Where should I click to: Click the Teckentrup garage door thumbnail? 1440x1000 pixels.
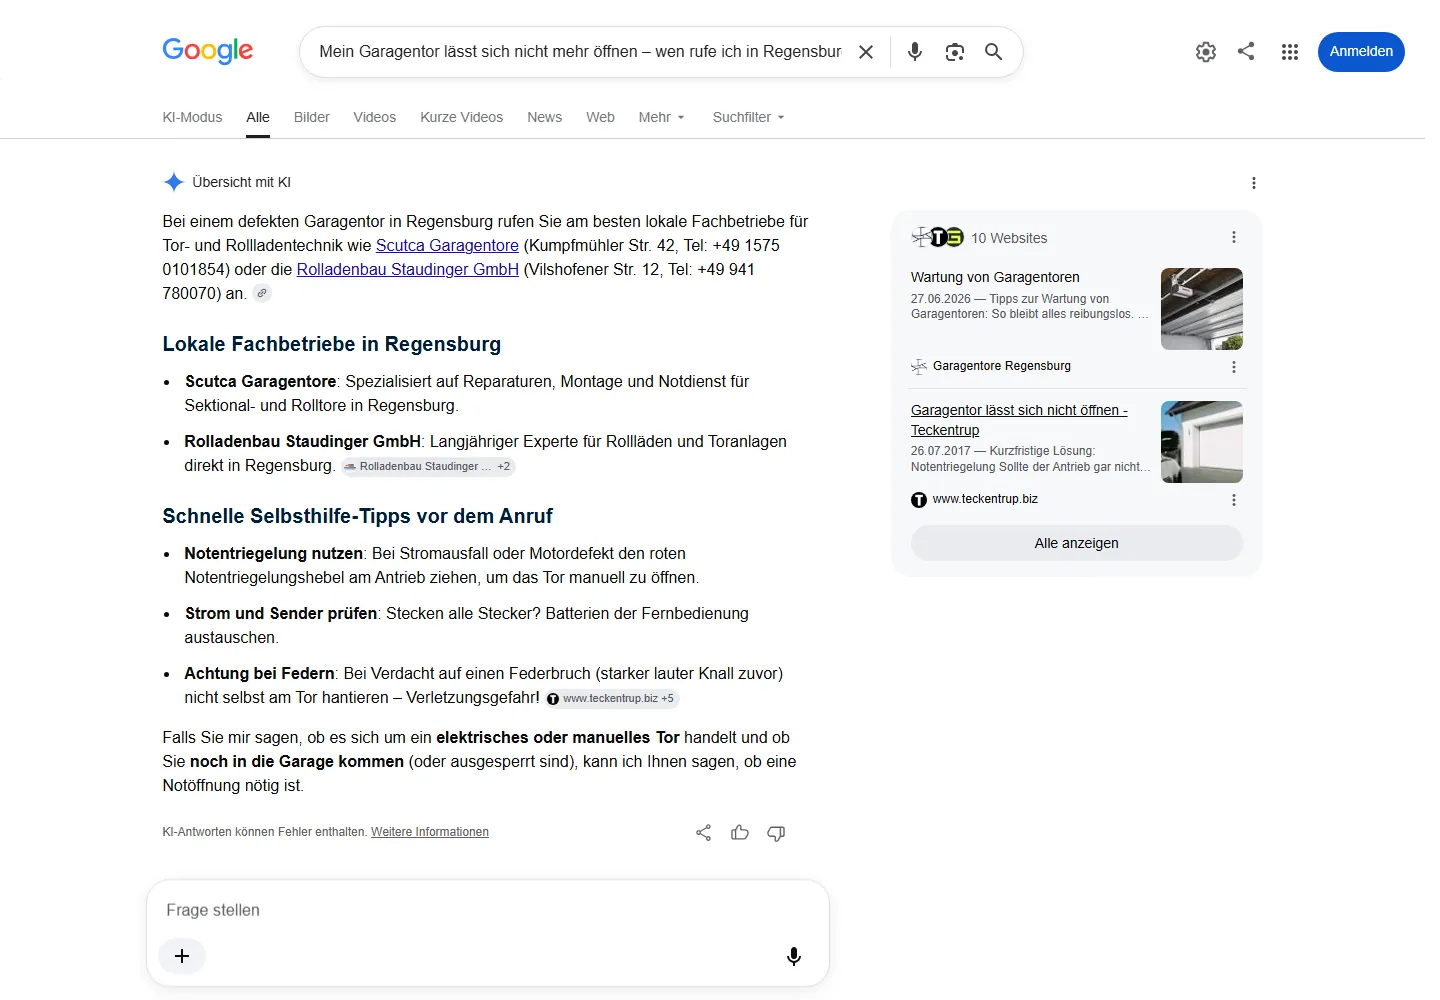pos(1202,442)
